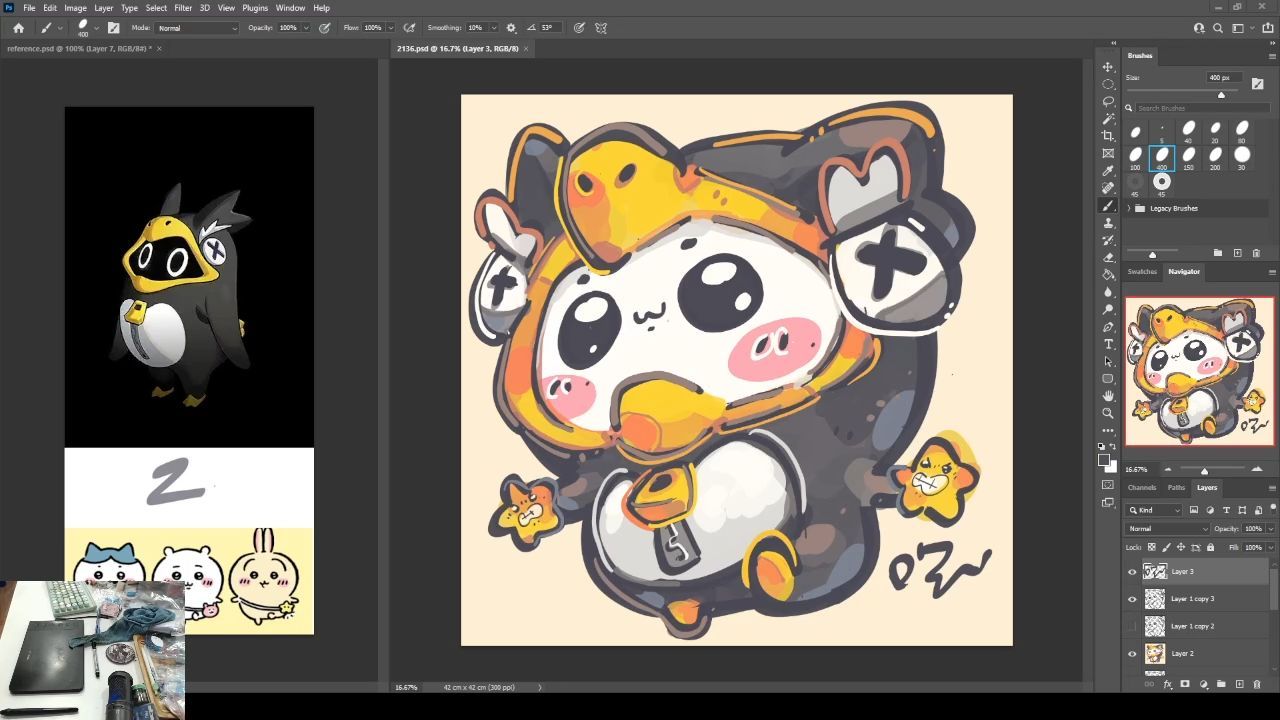Screen dimensions: 1280x720
Task: Select the Lasso tool
Action: click(x=1108, y=101)
